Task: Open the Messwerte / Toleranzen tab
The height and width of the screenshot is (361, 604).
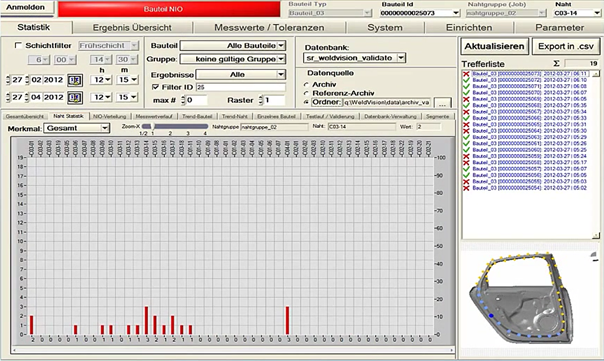Action: tap(269, 28)
